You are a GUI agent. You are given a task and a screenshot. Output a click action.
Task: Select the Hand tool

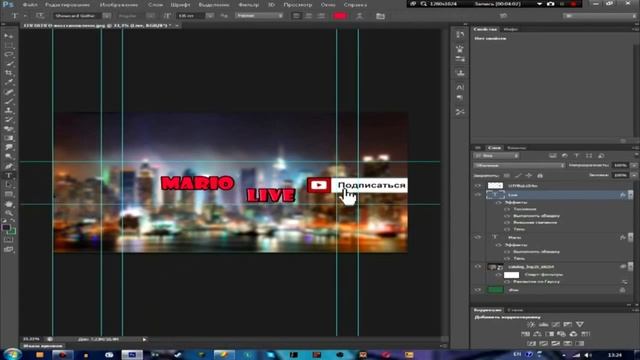(8, 204)
